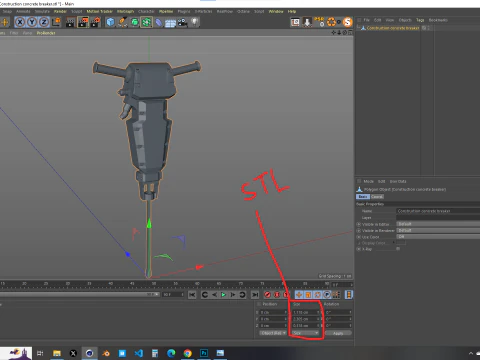This screenshot has width=480, height=360.
Task: Go to start of timeline
Action: click(192, 295)
